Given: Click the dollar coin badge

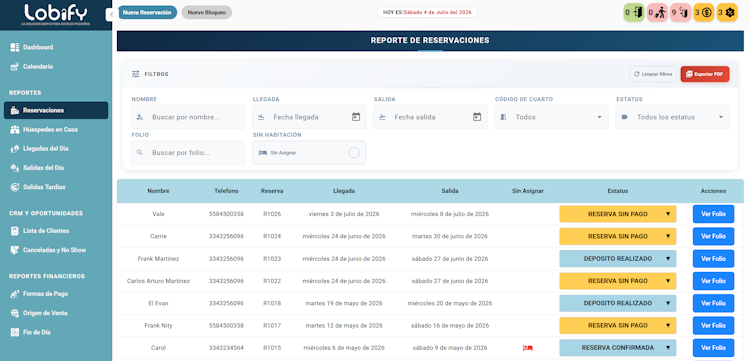Looking at the screenshot, I should (x=704, y=13).
